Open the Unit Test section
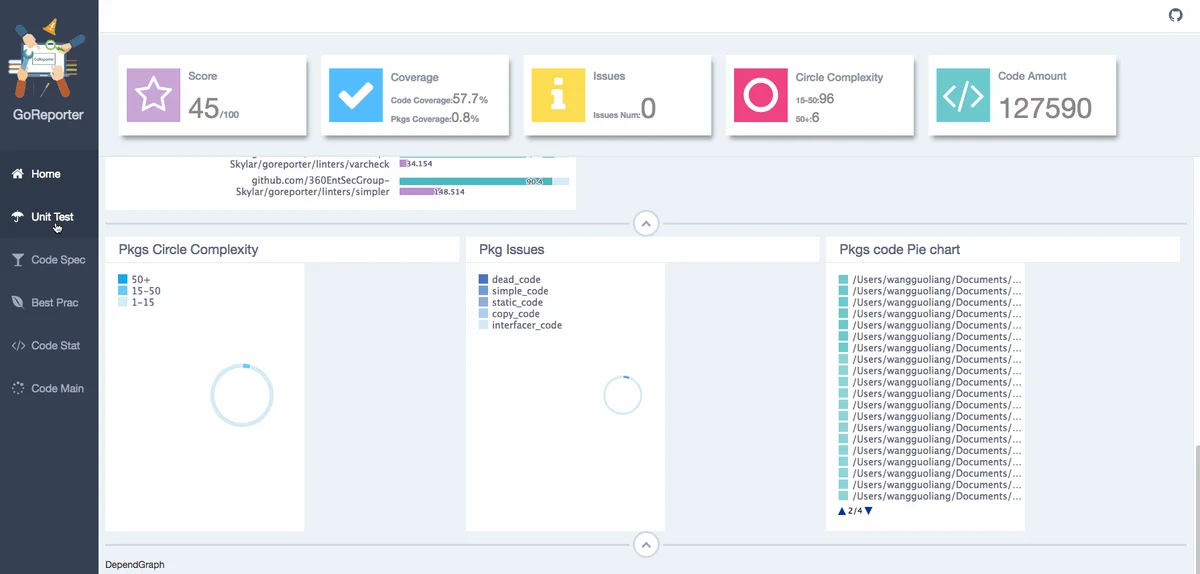 pos(49,217)
